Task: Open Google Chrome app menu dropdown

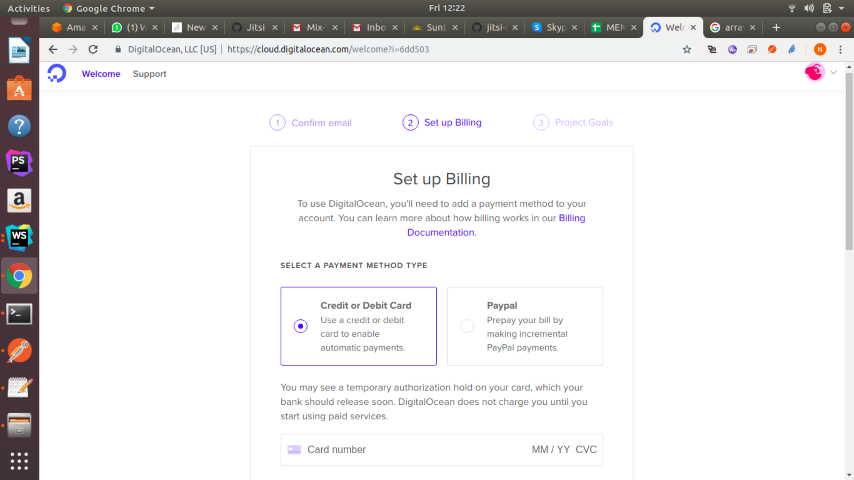Action: (x=109, y=8)
